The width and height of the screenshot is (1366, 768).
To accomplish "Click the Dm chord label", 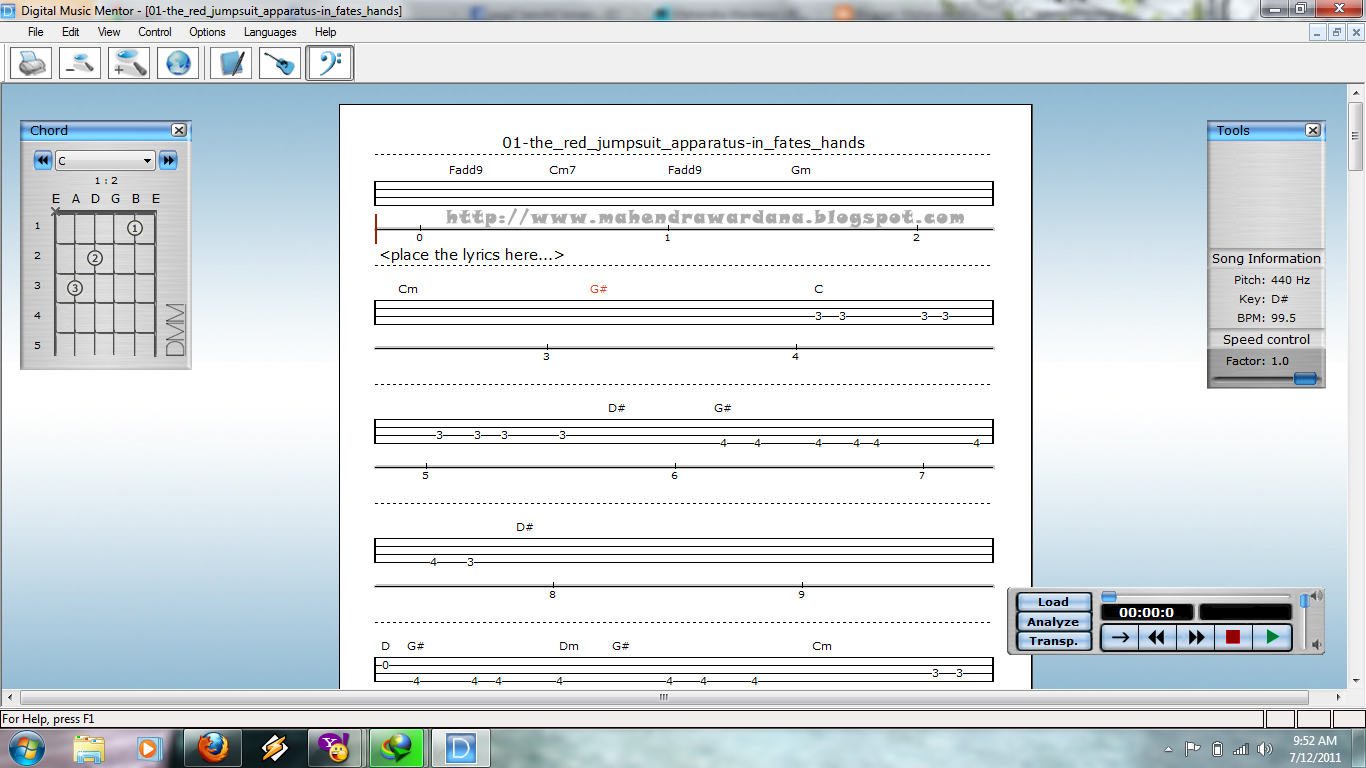I will coord(569,646).
